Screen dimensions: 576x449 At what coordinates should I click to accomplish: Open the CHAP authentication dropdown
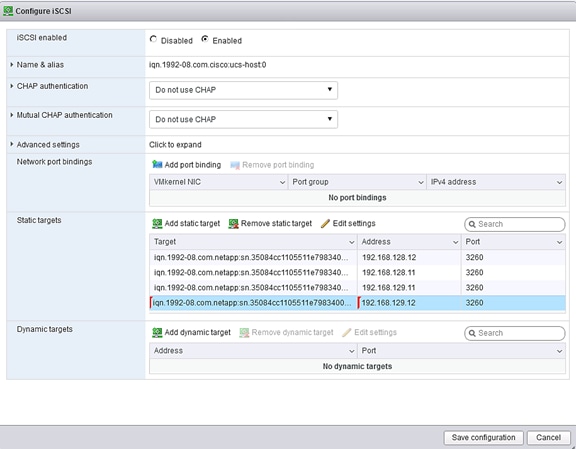[243, 90]
